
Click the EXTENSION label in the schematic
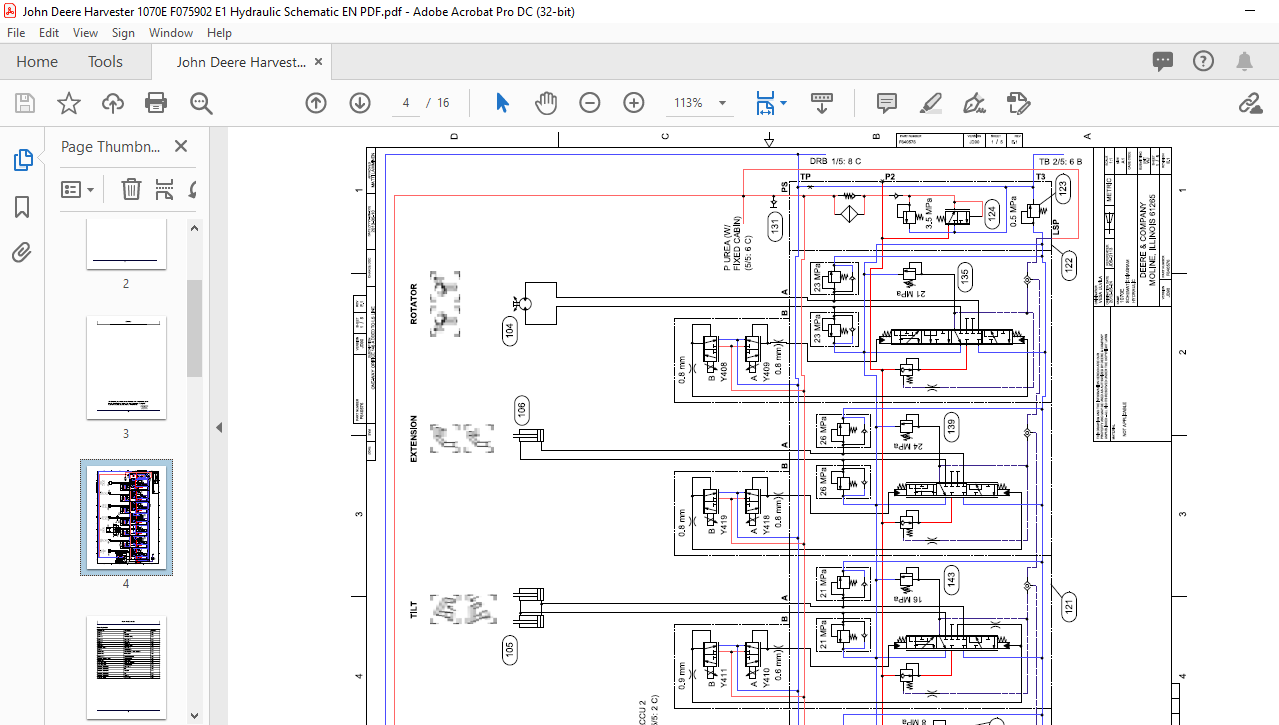coord(414,438)
